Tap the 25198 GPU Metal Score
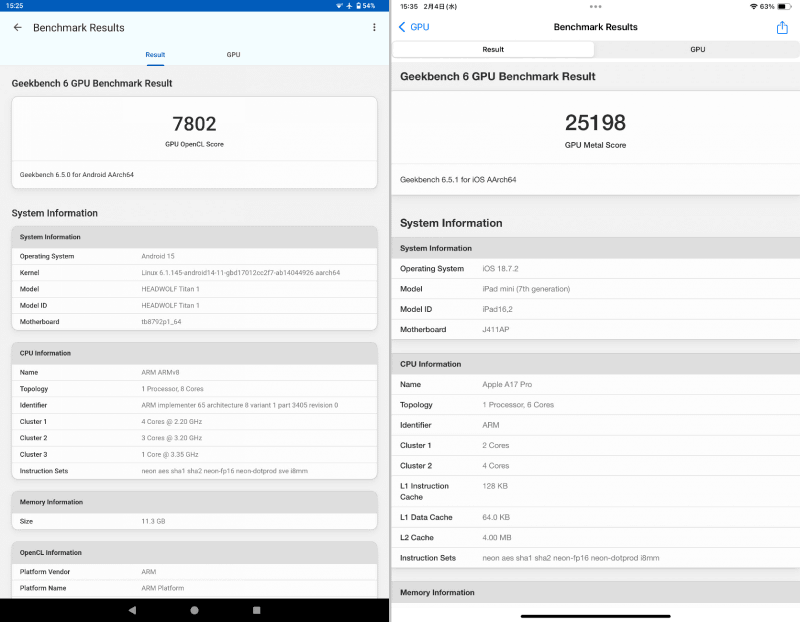Image resolution: width=800 pixels, height=622 pixels. click(x=596, y=122)
